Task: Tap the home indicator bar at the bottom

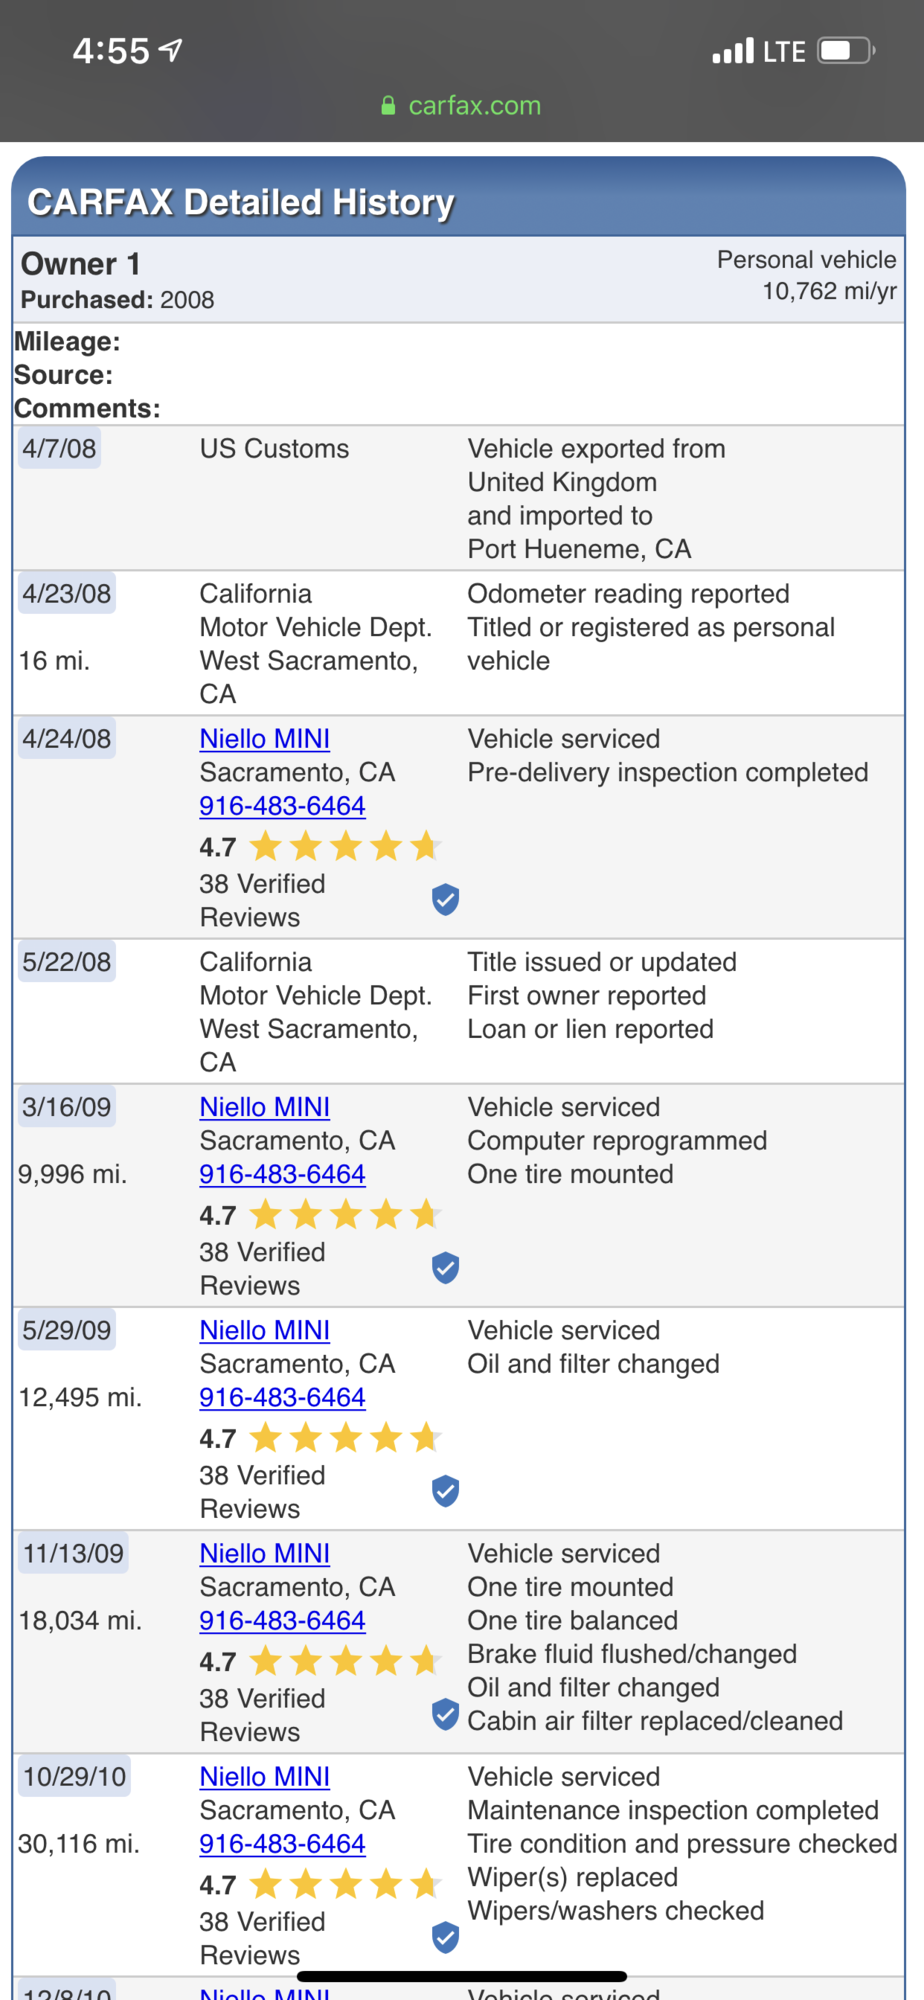Action: [462, 1976]
